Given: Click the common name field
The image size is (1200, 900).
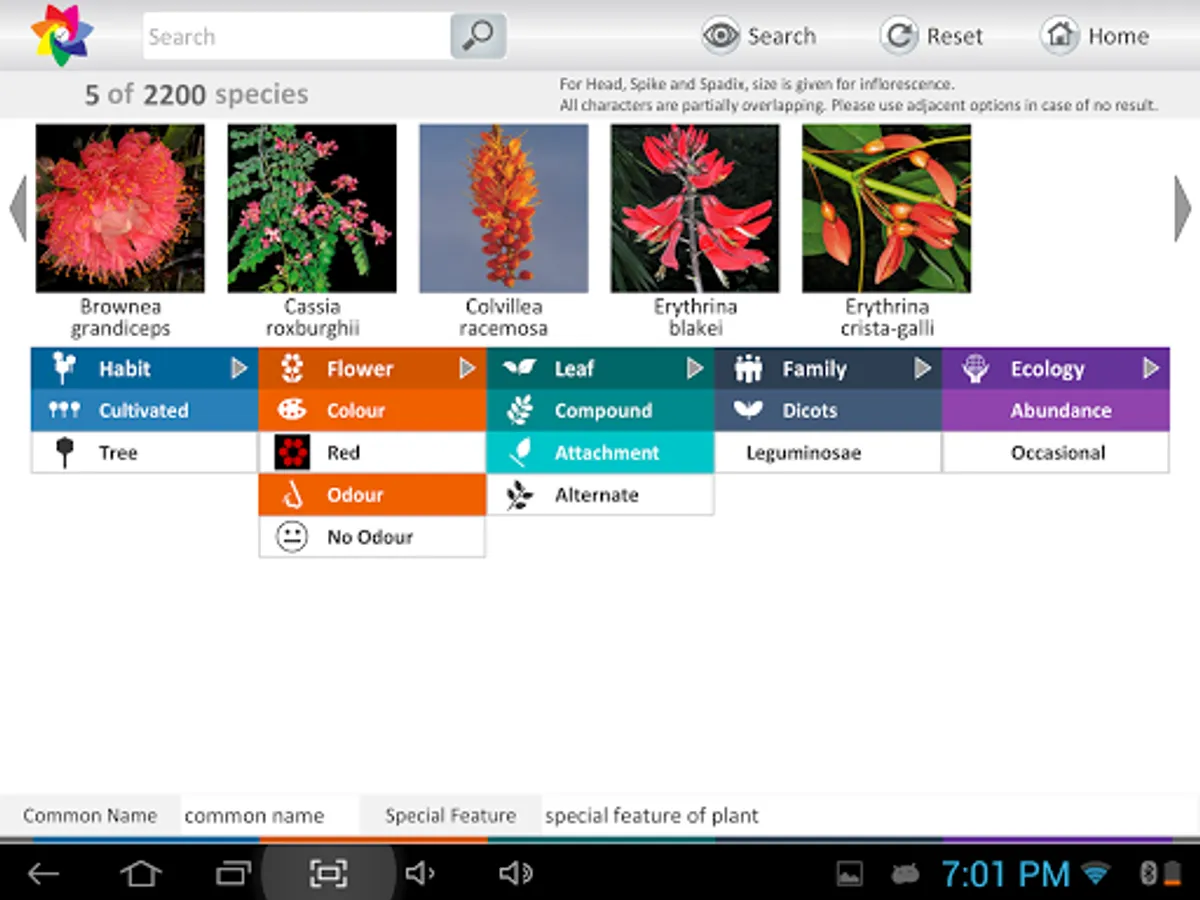Looking at the screenshot, I should click(x=269, y=816).
